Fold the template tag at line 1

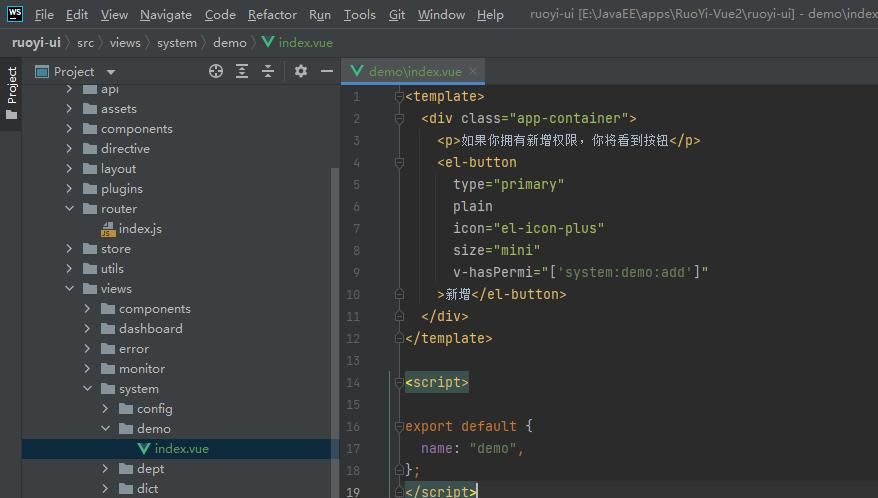tap(399, 97)
